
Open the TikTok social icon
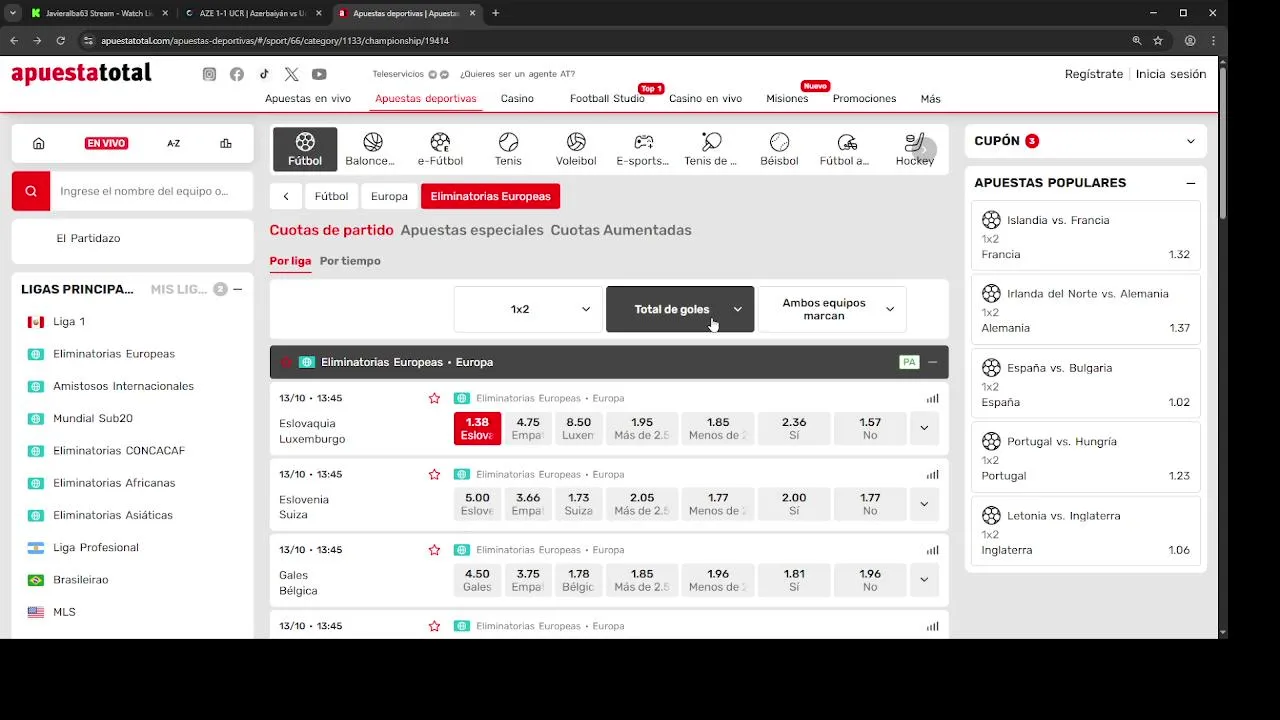coord(264,74)
